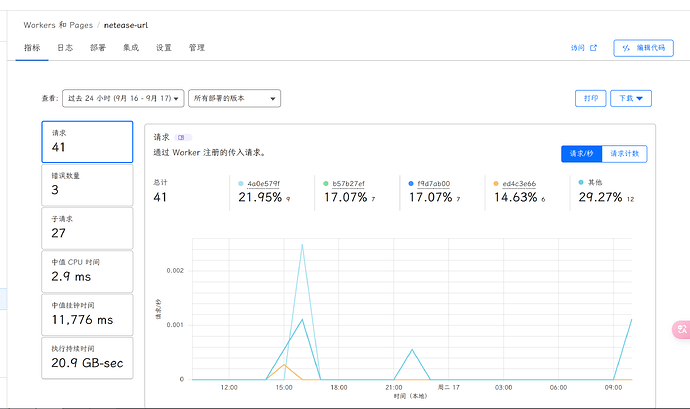Open the 下载 download dropdown
Viewport: 690px width, 409px height.
click(631, 98)
